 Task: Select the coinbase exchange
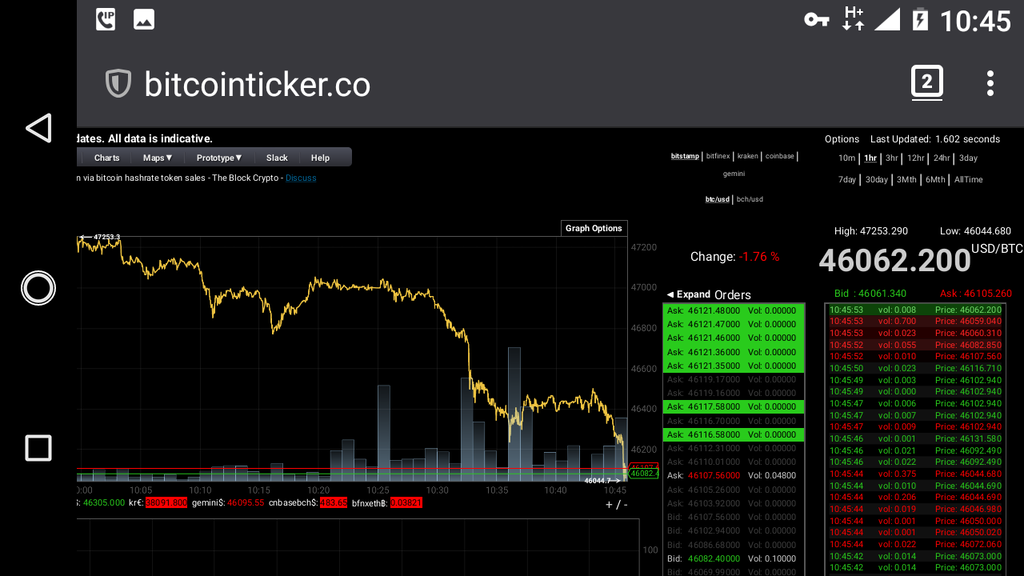pos(780,156)
